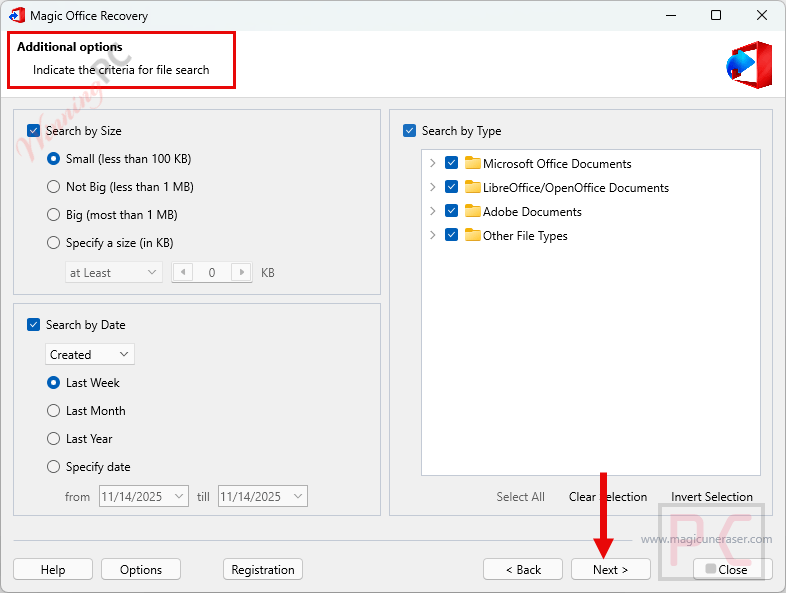This screenshot has height=593, width=786.
Task: Open the Created date type dropdown
Action: tap(90, 354)
